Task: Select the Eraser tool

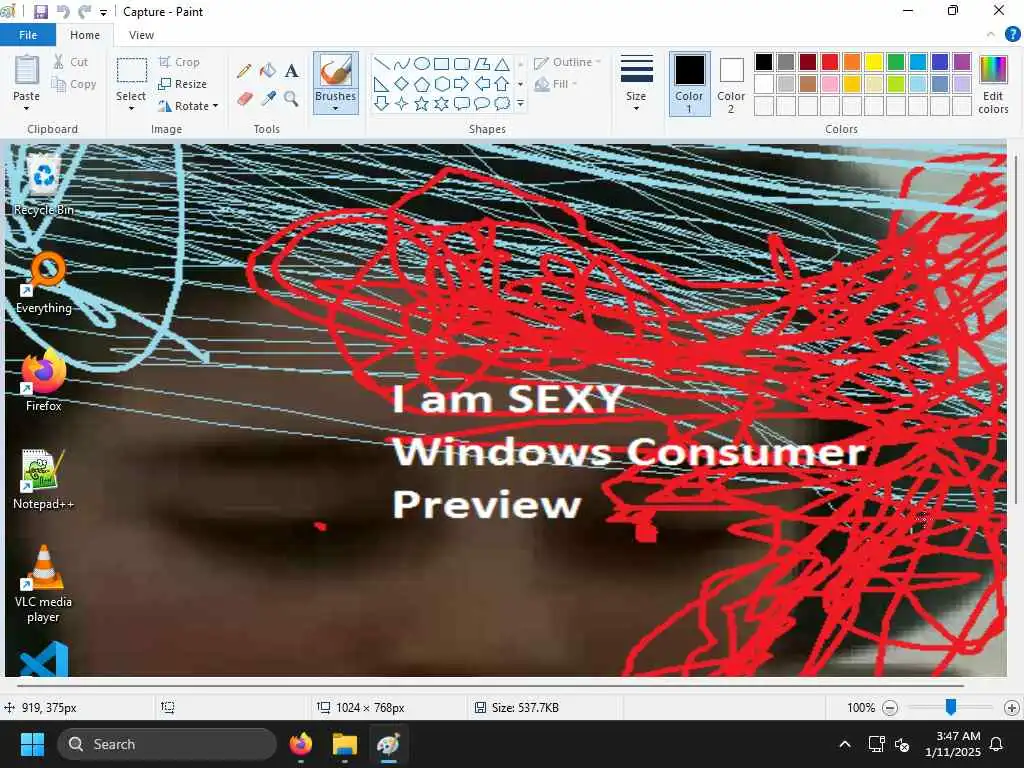Action: pos(244,99)
